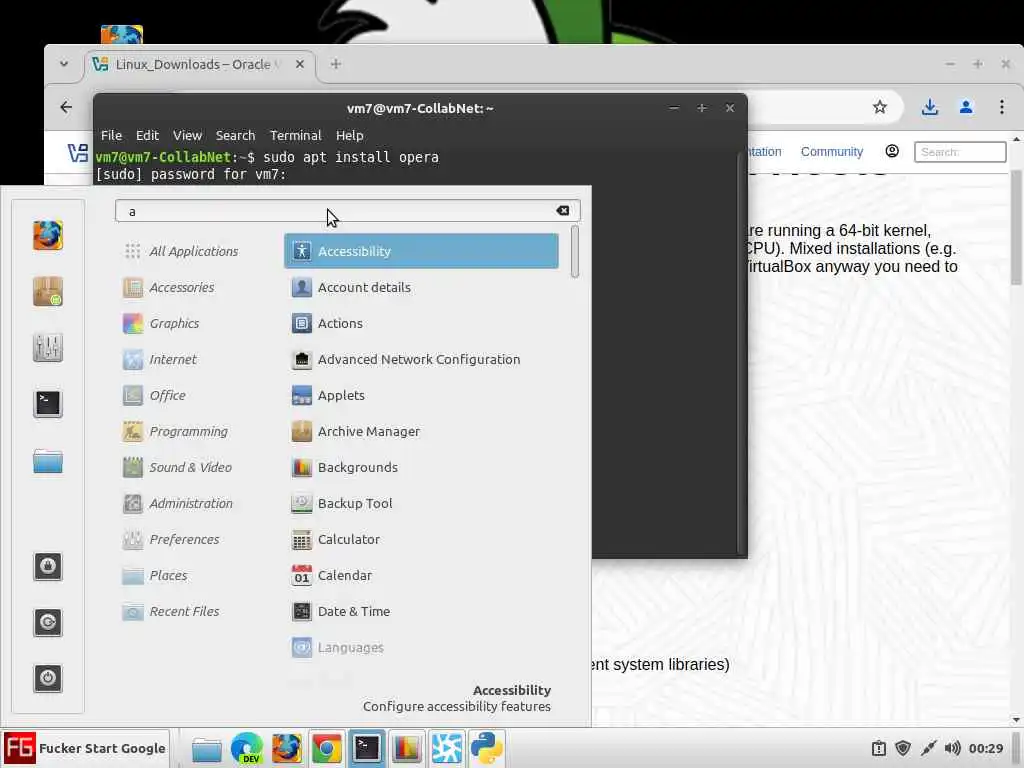Launch Archive Manager
Viewport: 1024px width, 768px height.
pos(421,431)
